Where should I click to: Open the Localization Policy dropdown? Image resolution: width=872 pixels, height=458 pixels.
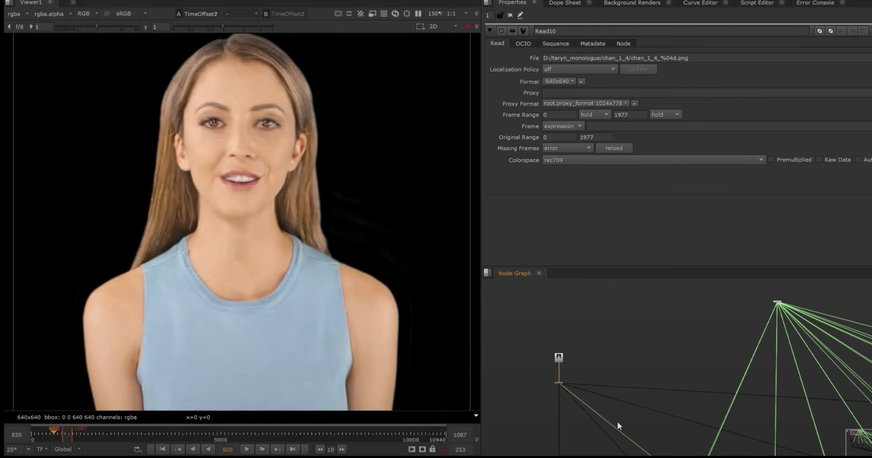(x=578, y=69)
